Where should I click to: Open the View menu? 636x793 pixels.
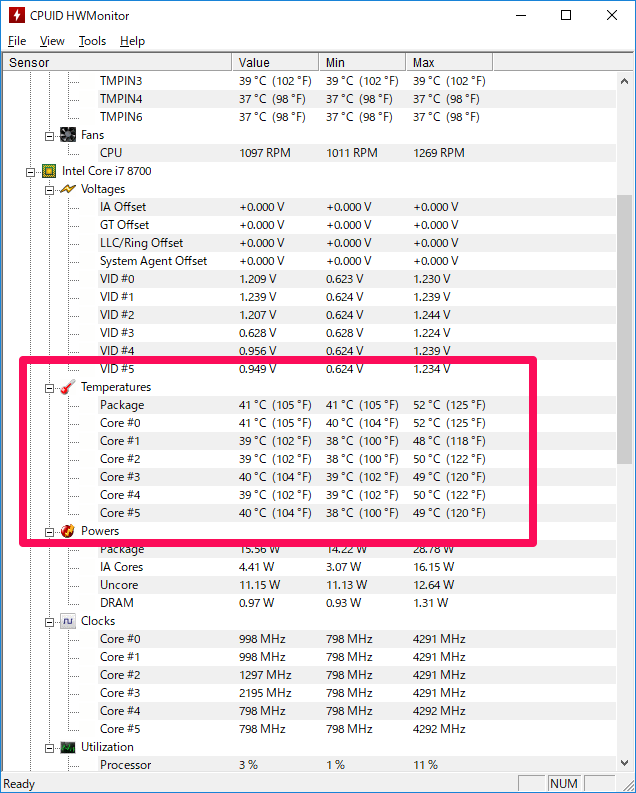tap(52, 41)
